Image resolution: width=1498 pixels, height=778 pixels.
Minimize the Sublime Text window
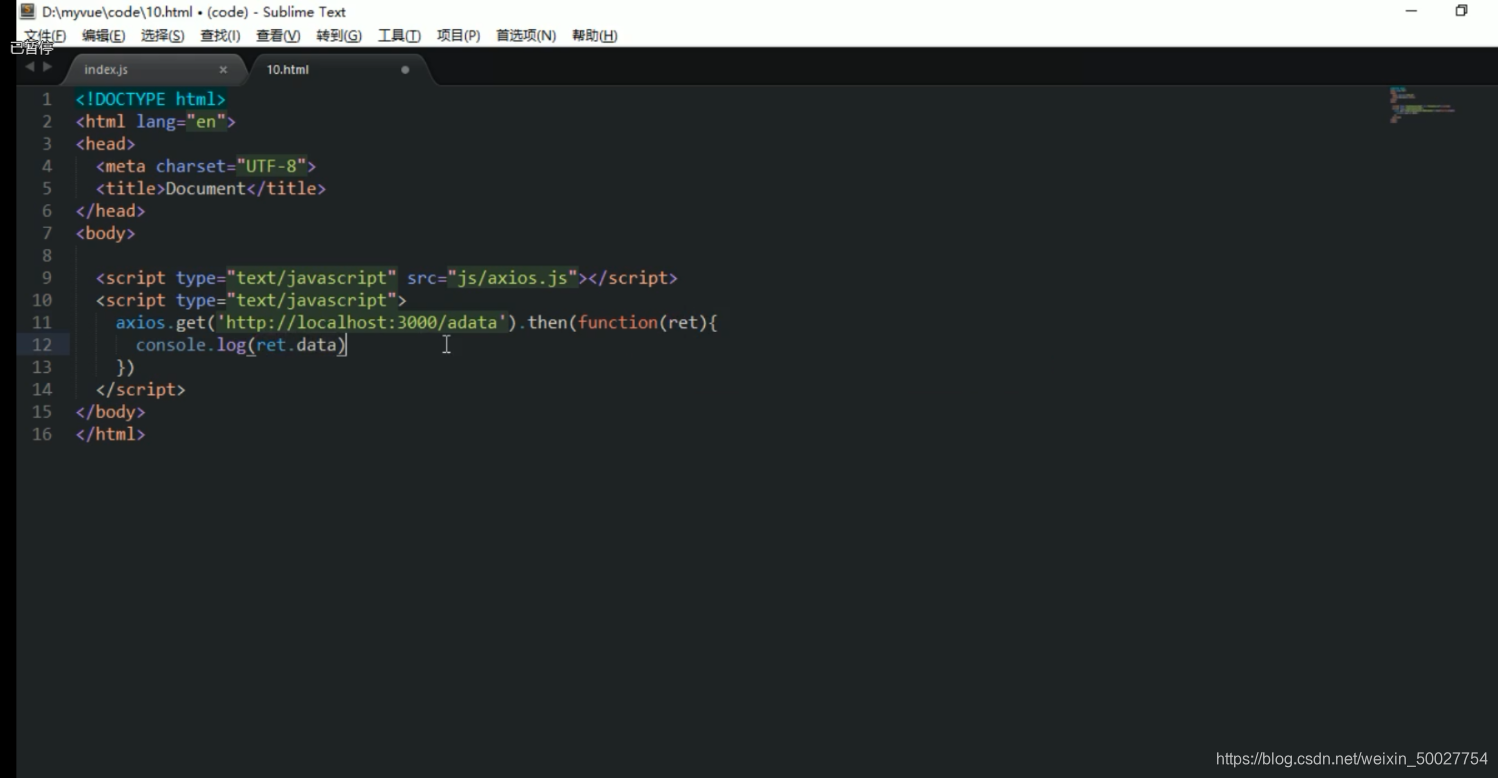tap(1411, 12)
